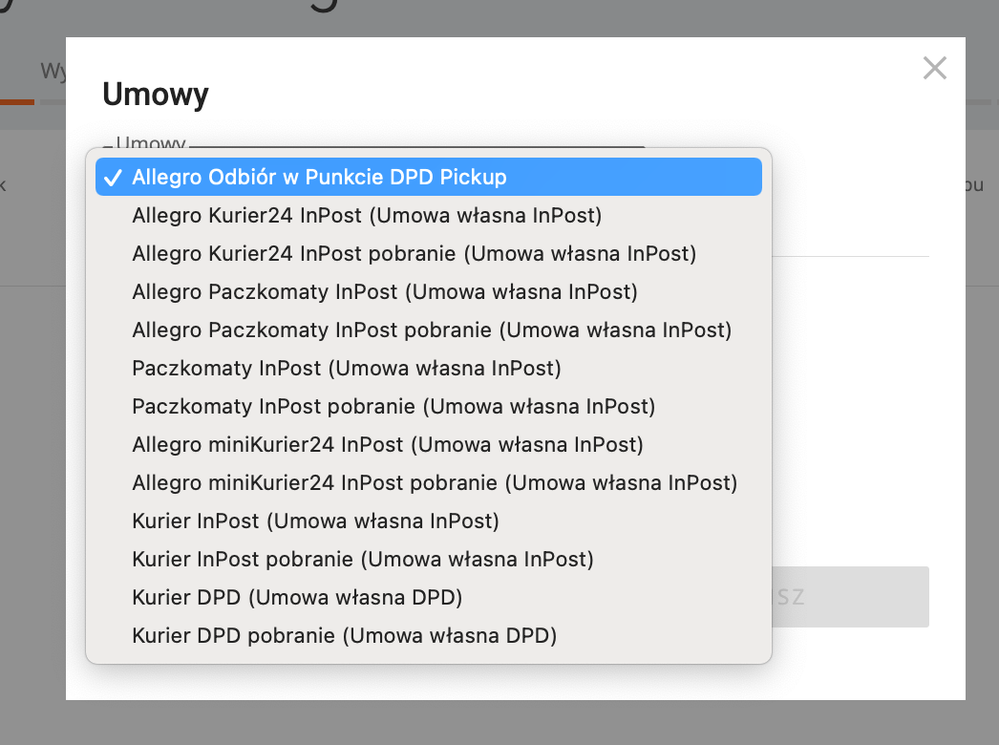Close the Umowy dialog with X icon
999x745 pixels.
point(935,68)
